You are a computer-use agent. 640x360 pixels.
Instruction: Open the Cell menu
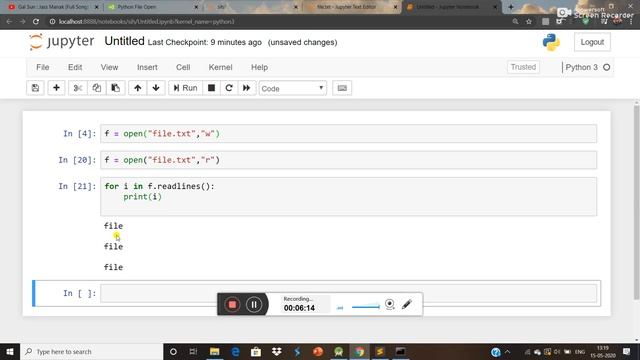[183, 67]
